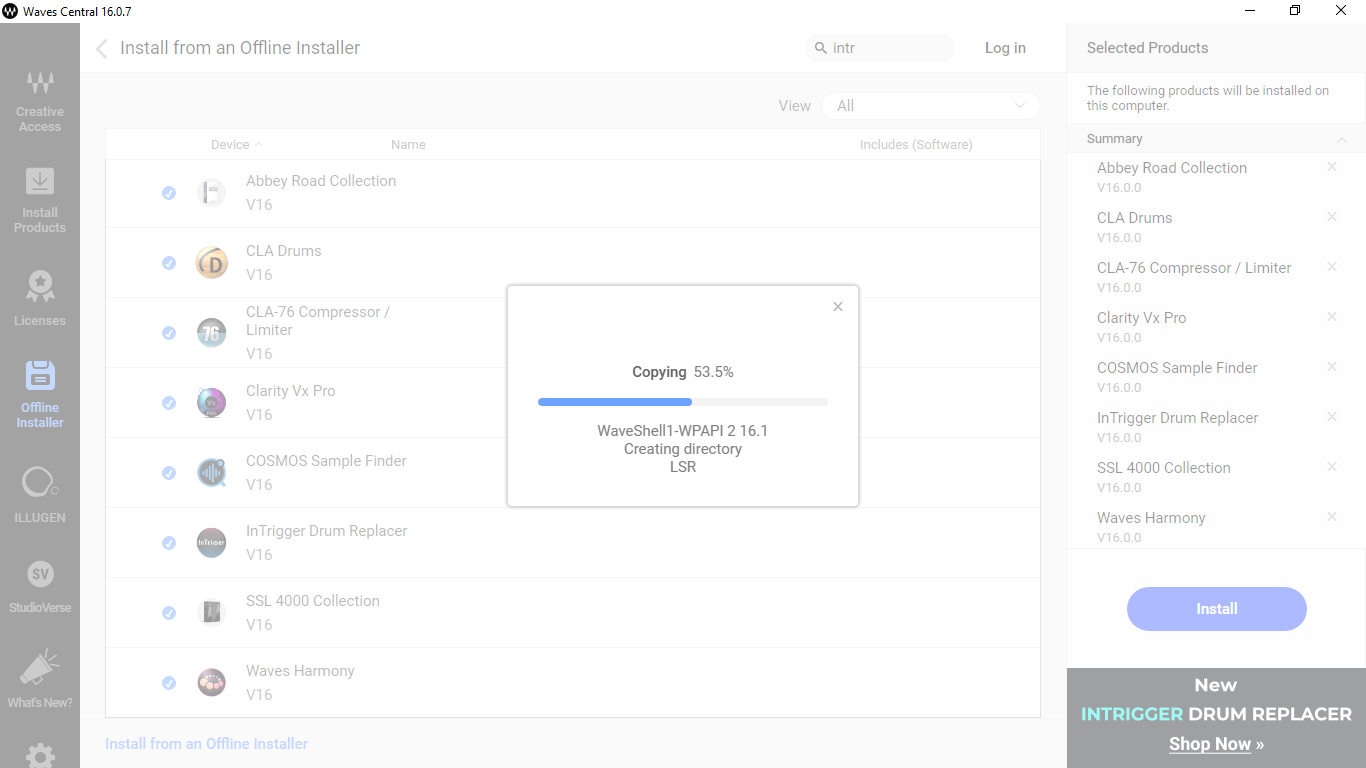Go back with the arrow beside the title
Screen dimensions: 1366x768
click(101, 48)
